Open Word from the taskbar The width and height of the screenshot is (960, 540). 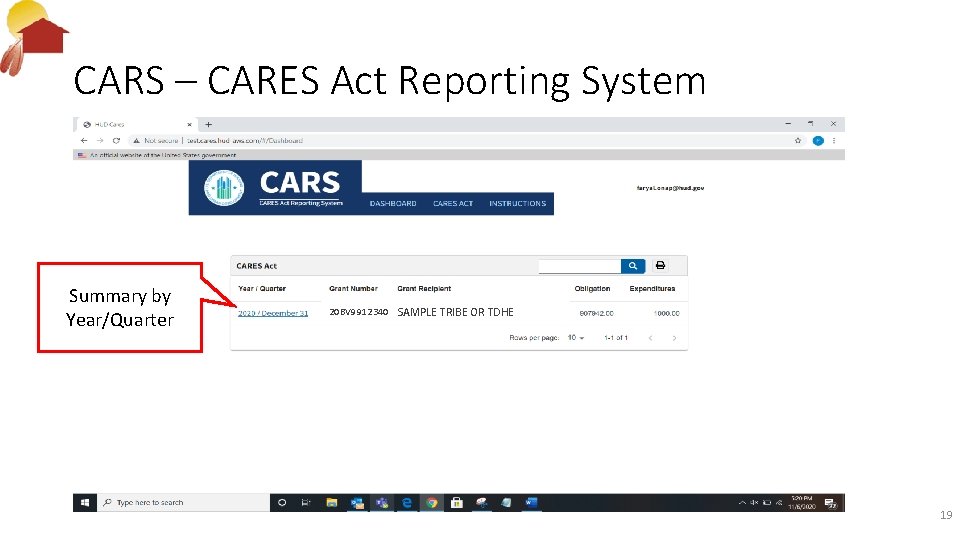coord(531,503)
